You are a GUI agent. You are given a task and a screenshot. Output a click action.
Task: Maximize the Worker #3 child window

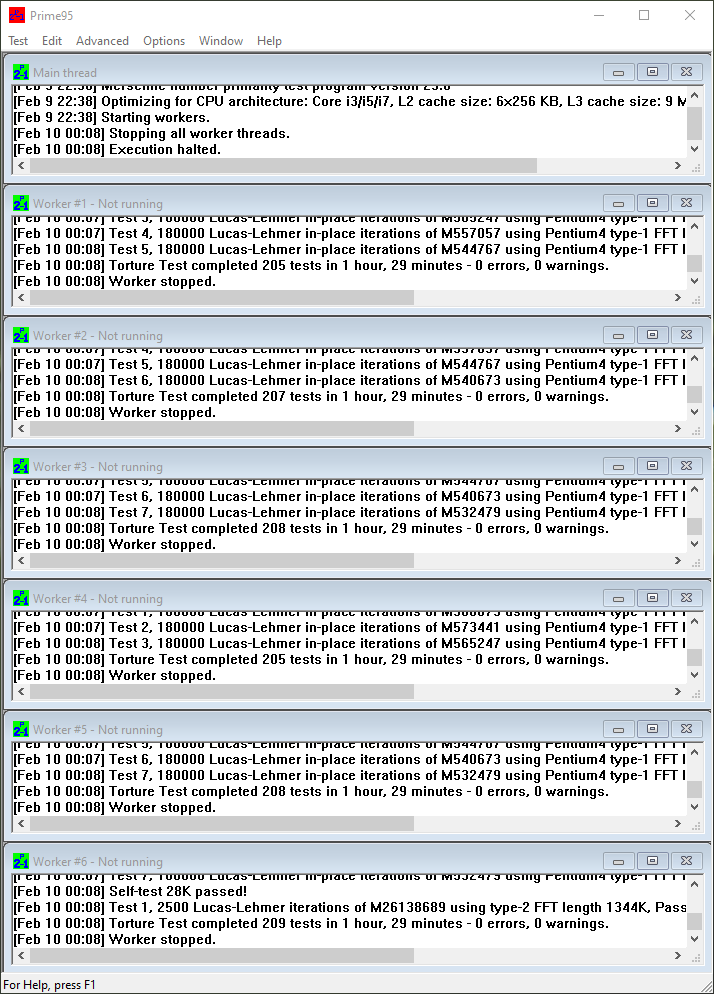click(652, 467)
